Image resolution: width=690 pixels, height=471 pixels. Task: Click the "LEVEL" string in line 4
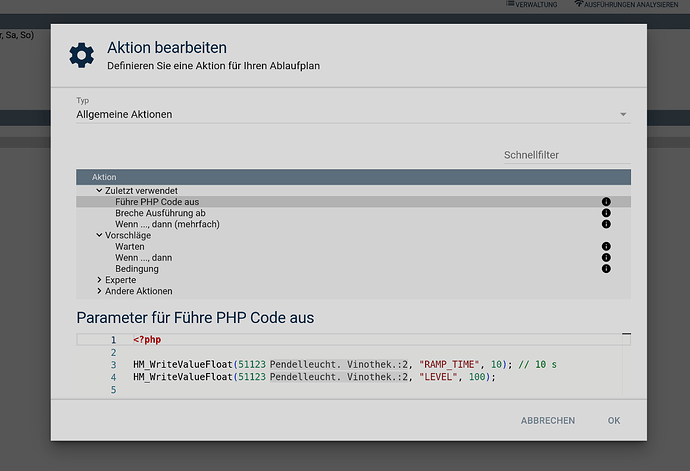pos(438,377)
